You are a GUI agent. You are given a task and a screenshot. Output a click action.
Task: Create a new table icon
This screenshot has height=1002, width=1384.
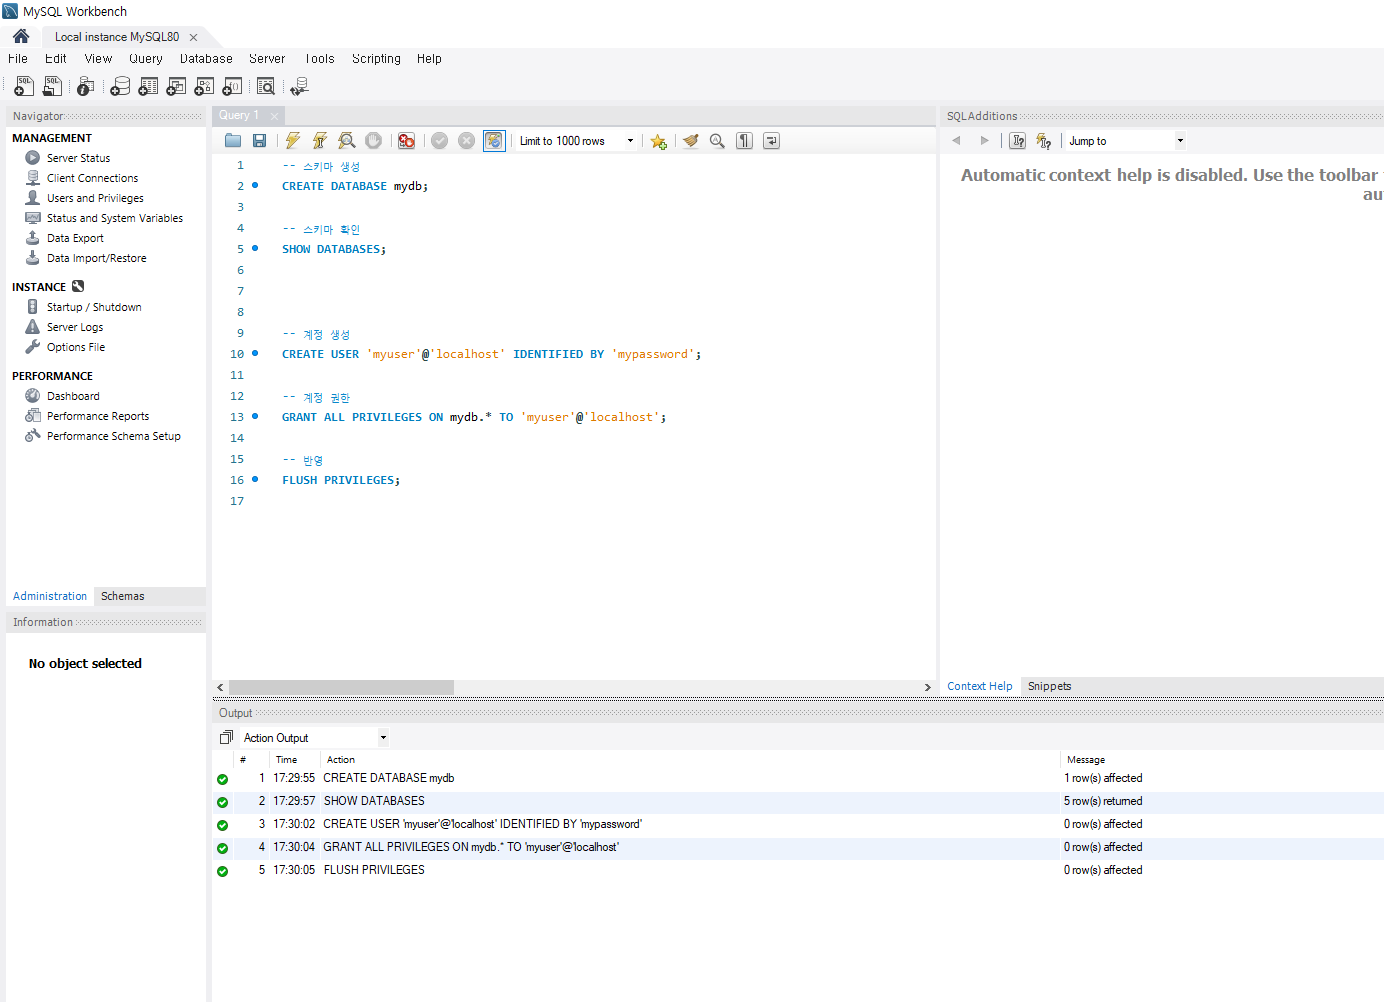click(148, 87)
